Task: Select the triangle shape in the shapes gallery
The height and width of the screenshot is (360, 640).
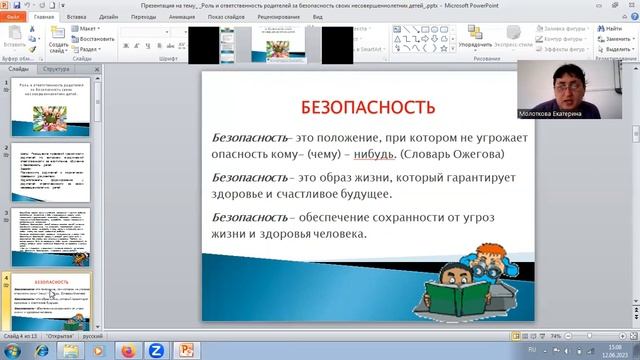Action: tap(397, 39)
